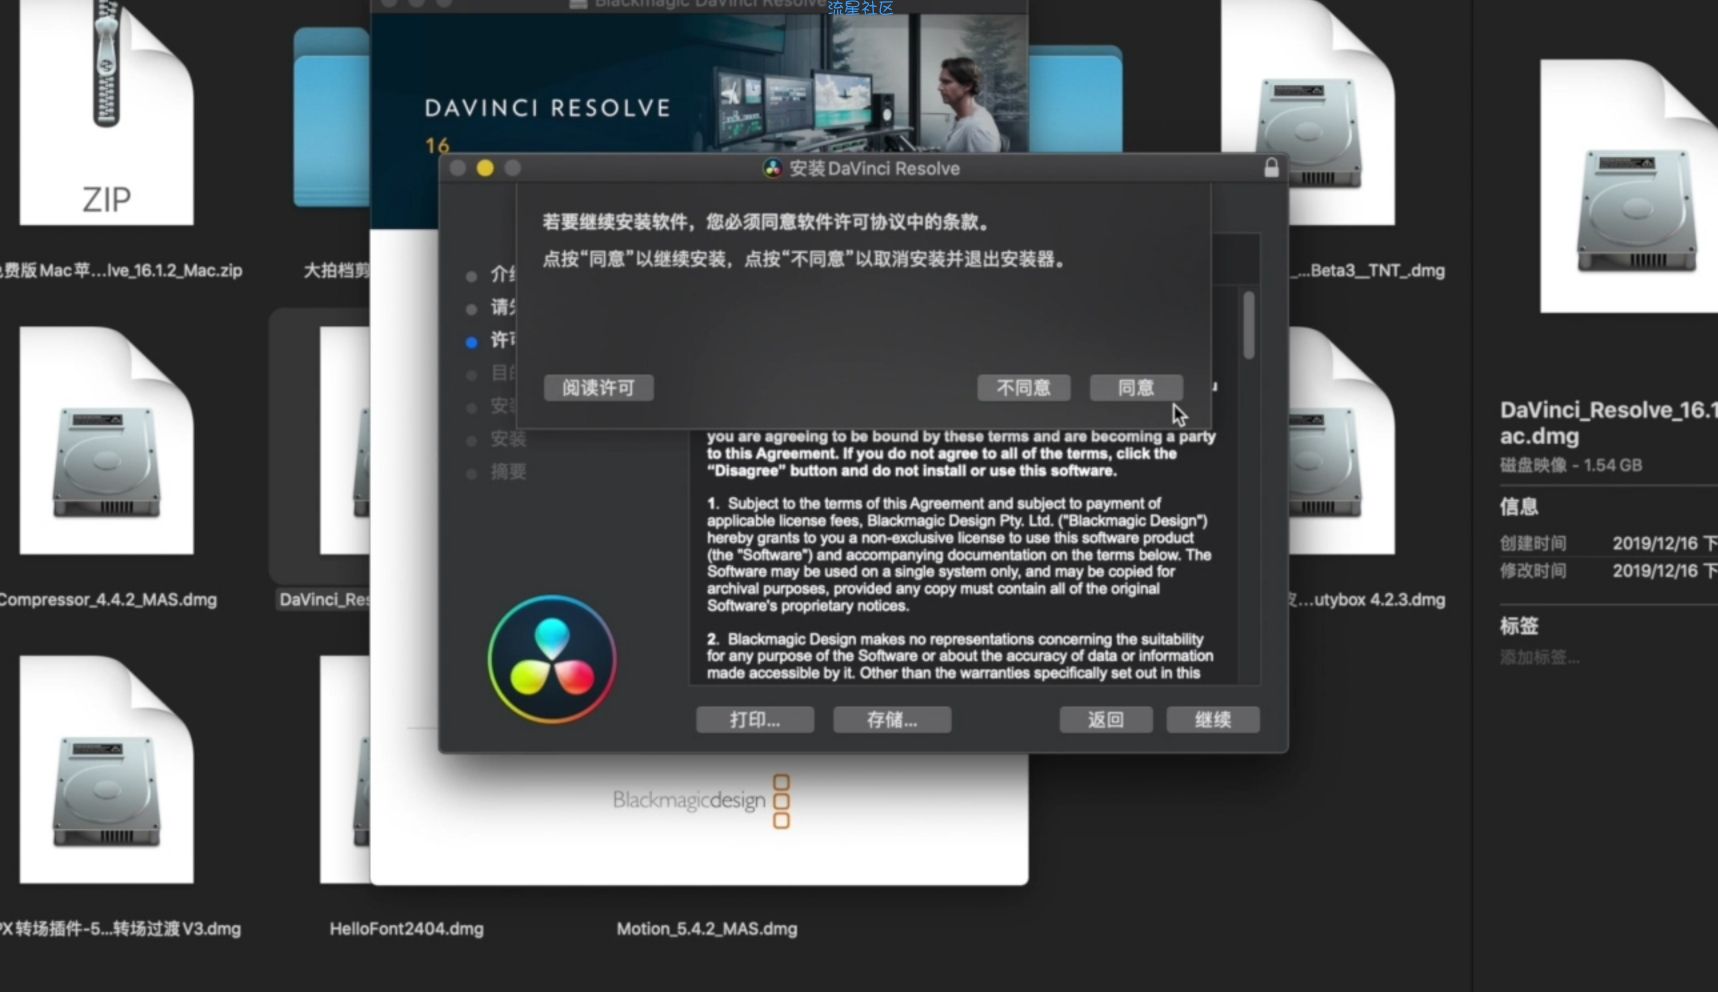Click the 同意 (Agree) button
This screenshot has width=1718, height=992.
1136,388
